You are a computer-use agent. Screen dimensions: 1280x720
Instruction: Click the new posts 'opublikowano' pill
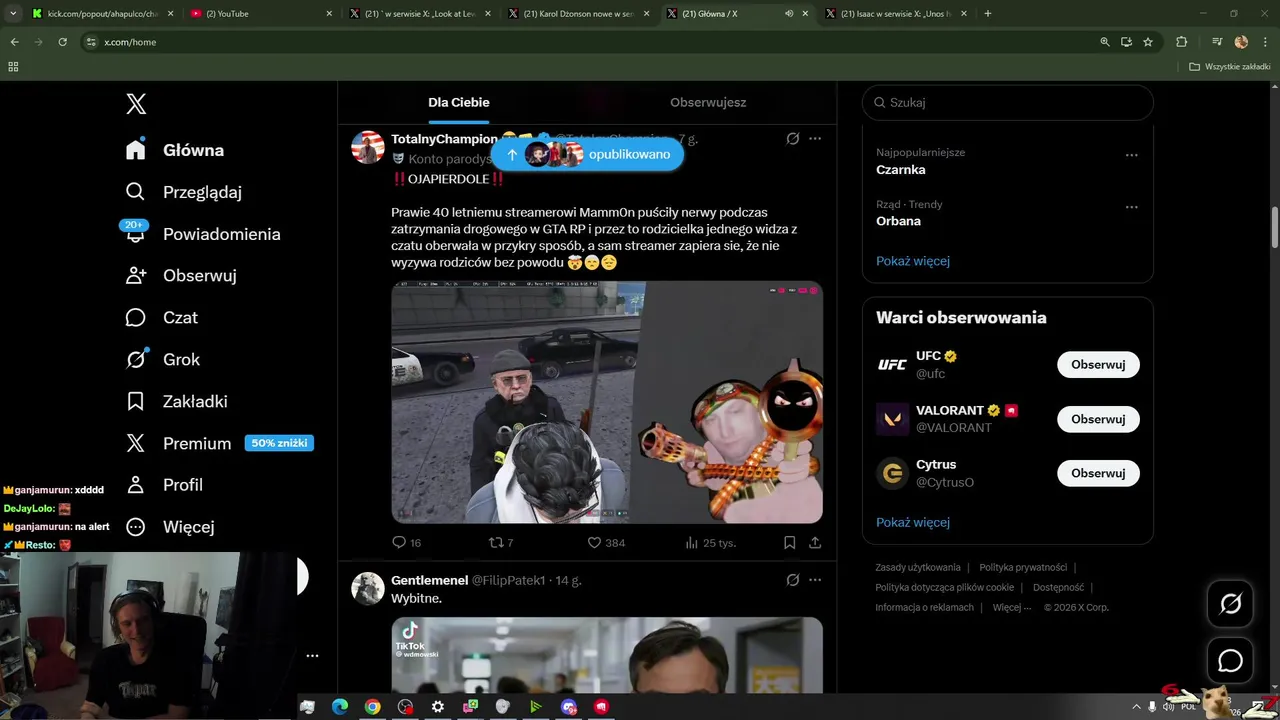587,154
